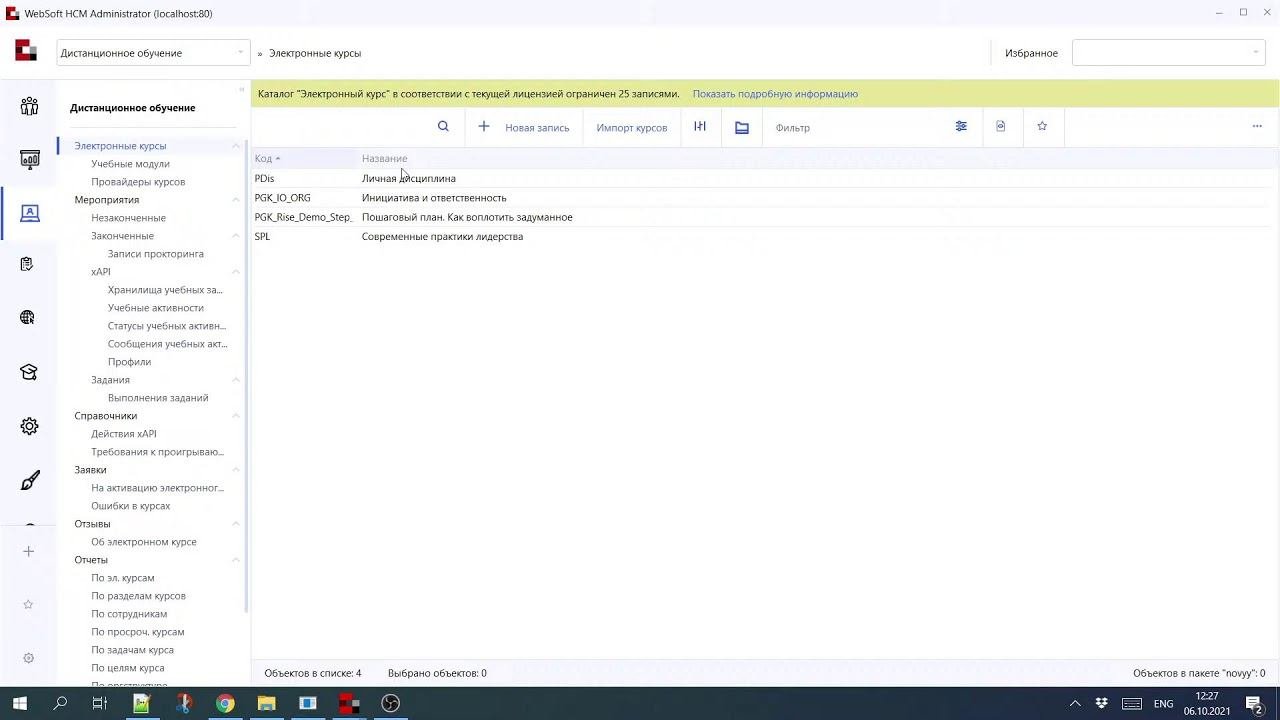Click the WebSoft logo at the top left
1280x720 pixels.
click(26, 51)
